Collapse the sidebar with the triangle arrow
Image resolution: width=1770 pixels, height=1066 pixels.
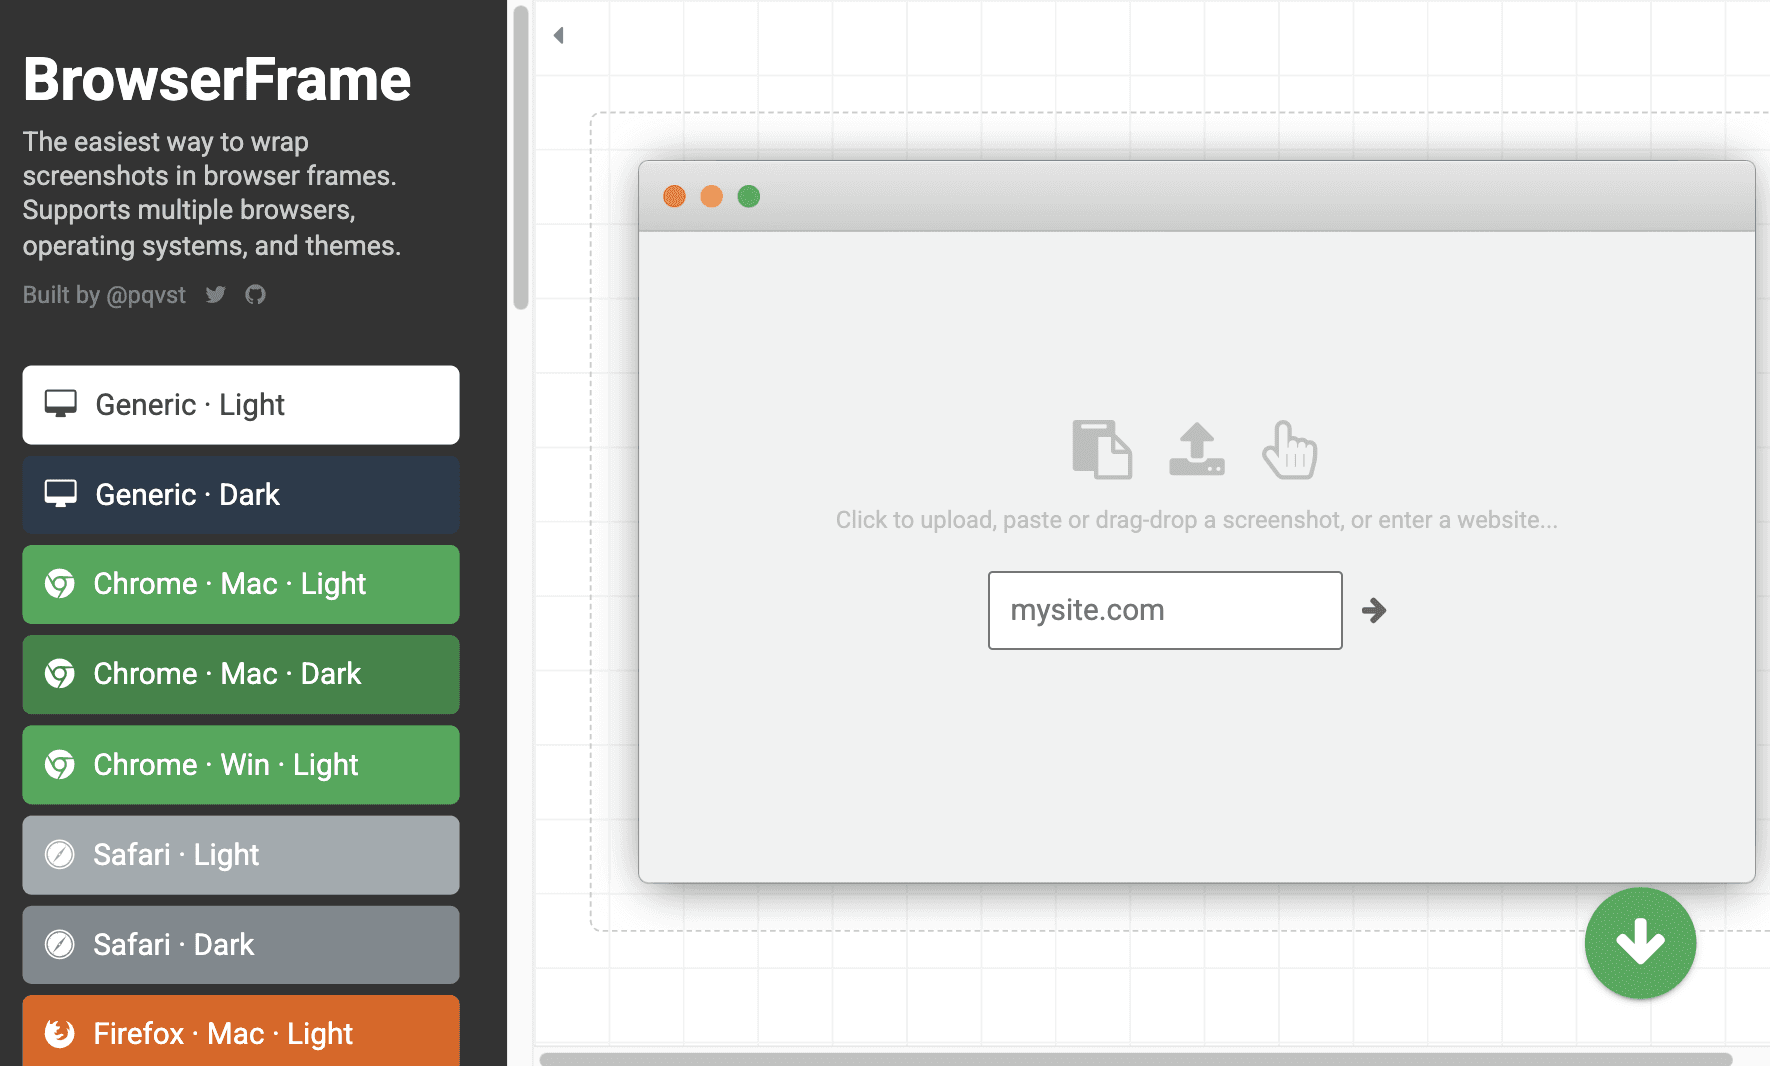coord(559,36)
